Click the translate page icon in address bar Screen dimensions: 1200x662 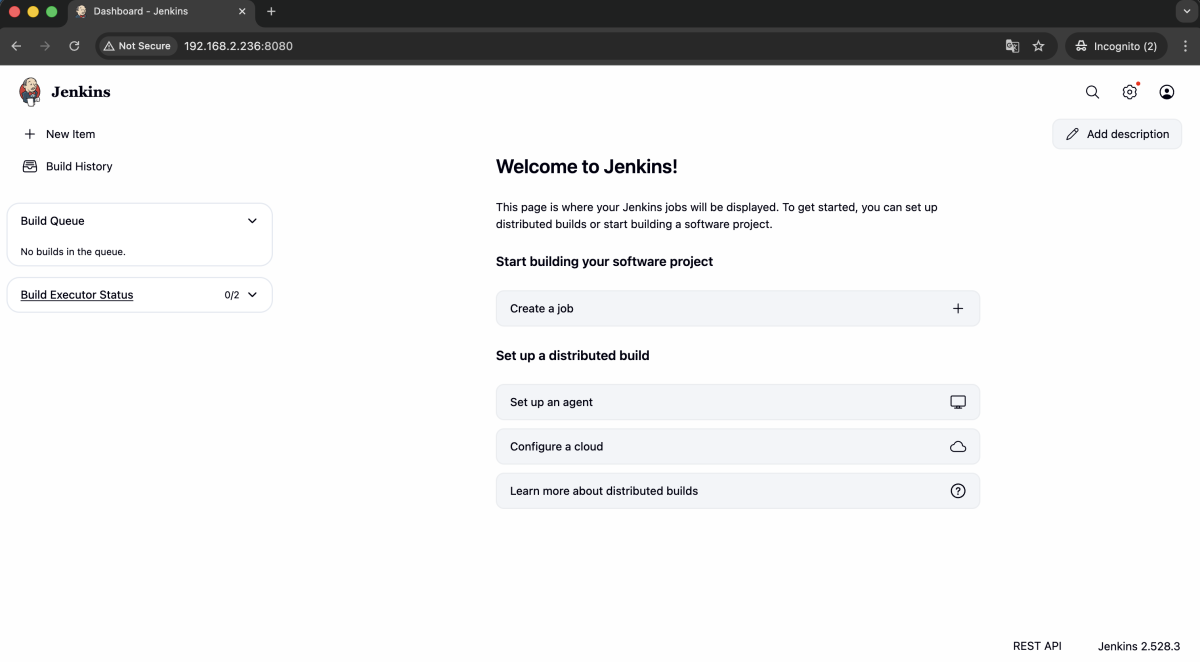click(x=1012, y=46)
